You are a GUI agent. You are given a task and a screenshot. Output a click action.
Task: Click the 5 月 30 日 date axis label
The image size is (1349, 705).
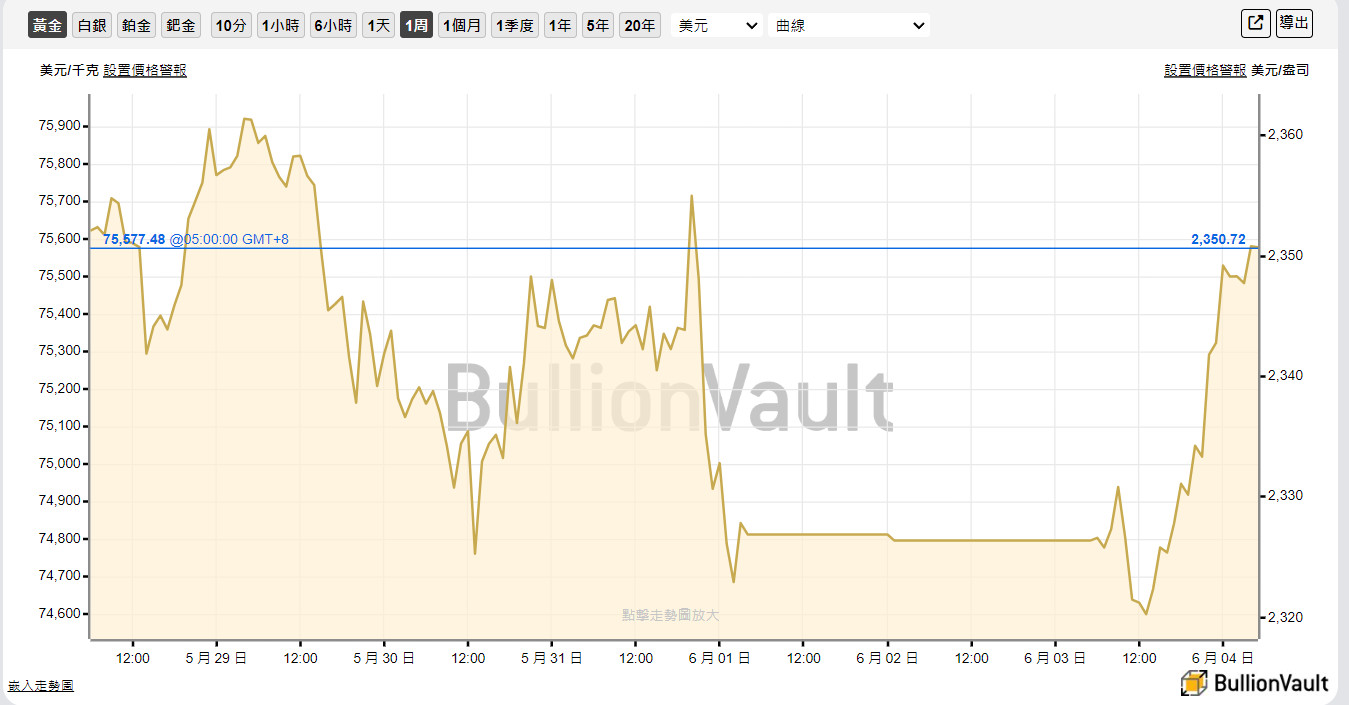tap(384, 658)
